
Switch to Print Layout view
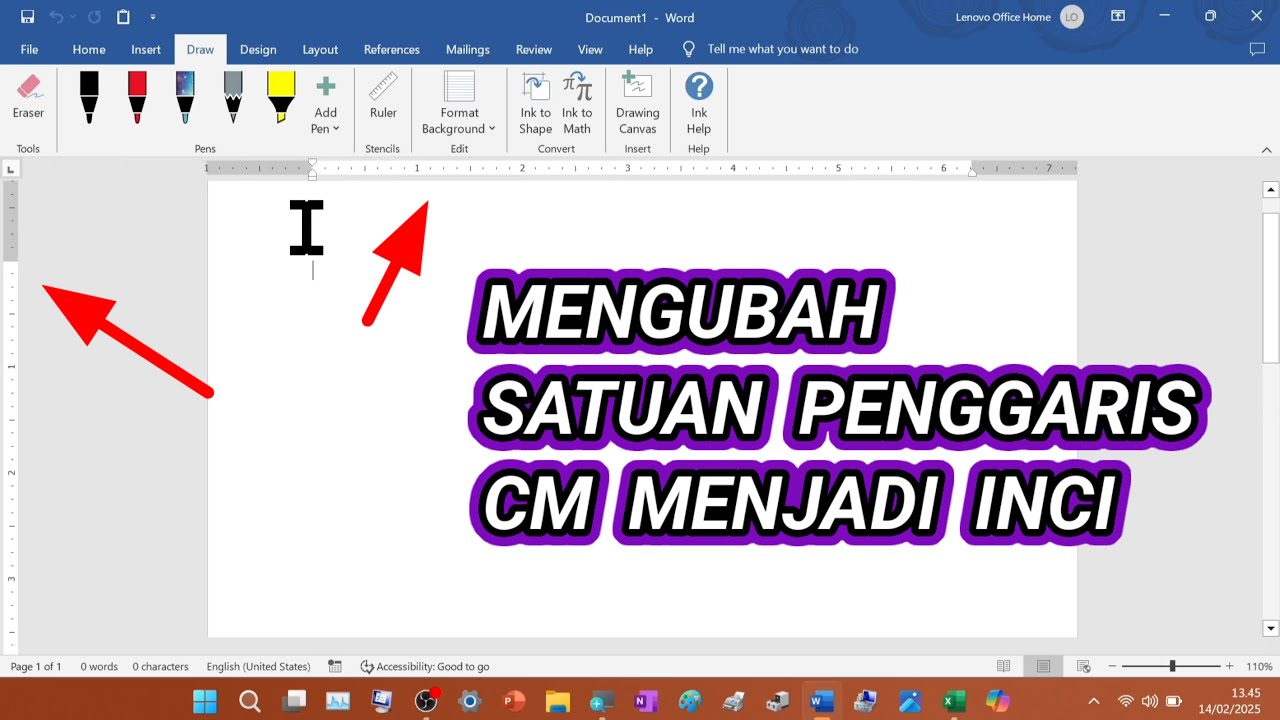click(1043, 666)
